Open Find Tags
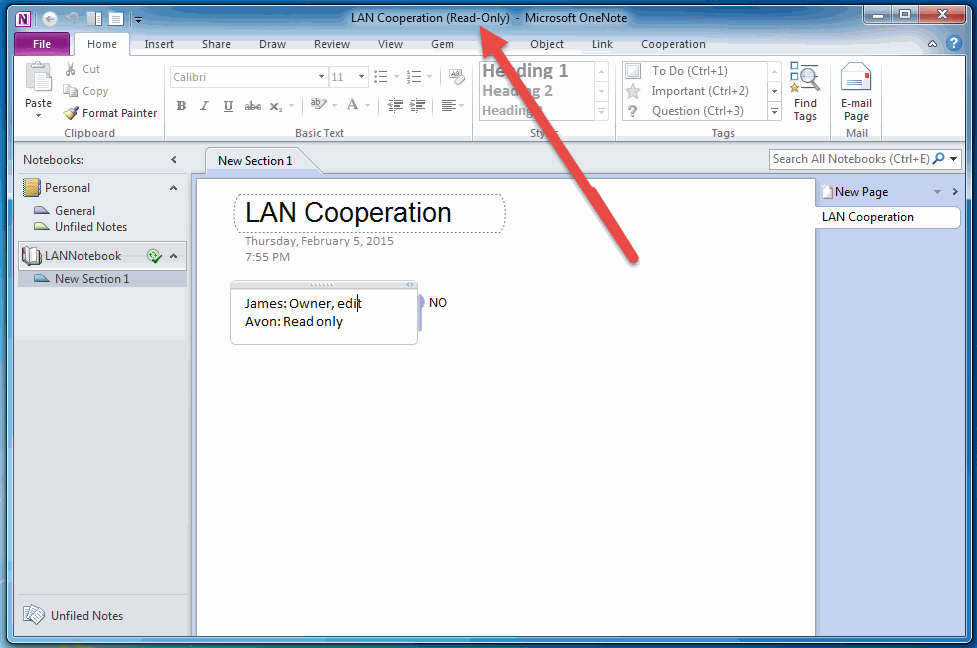This screenshot has height=648, width=977. pos(805,92)
